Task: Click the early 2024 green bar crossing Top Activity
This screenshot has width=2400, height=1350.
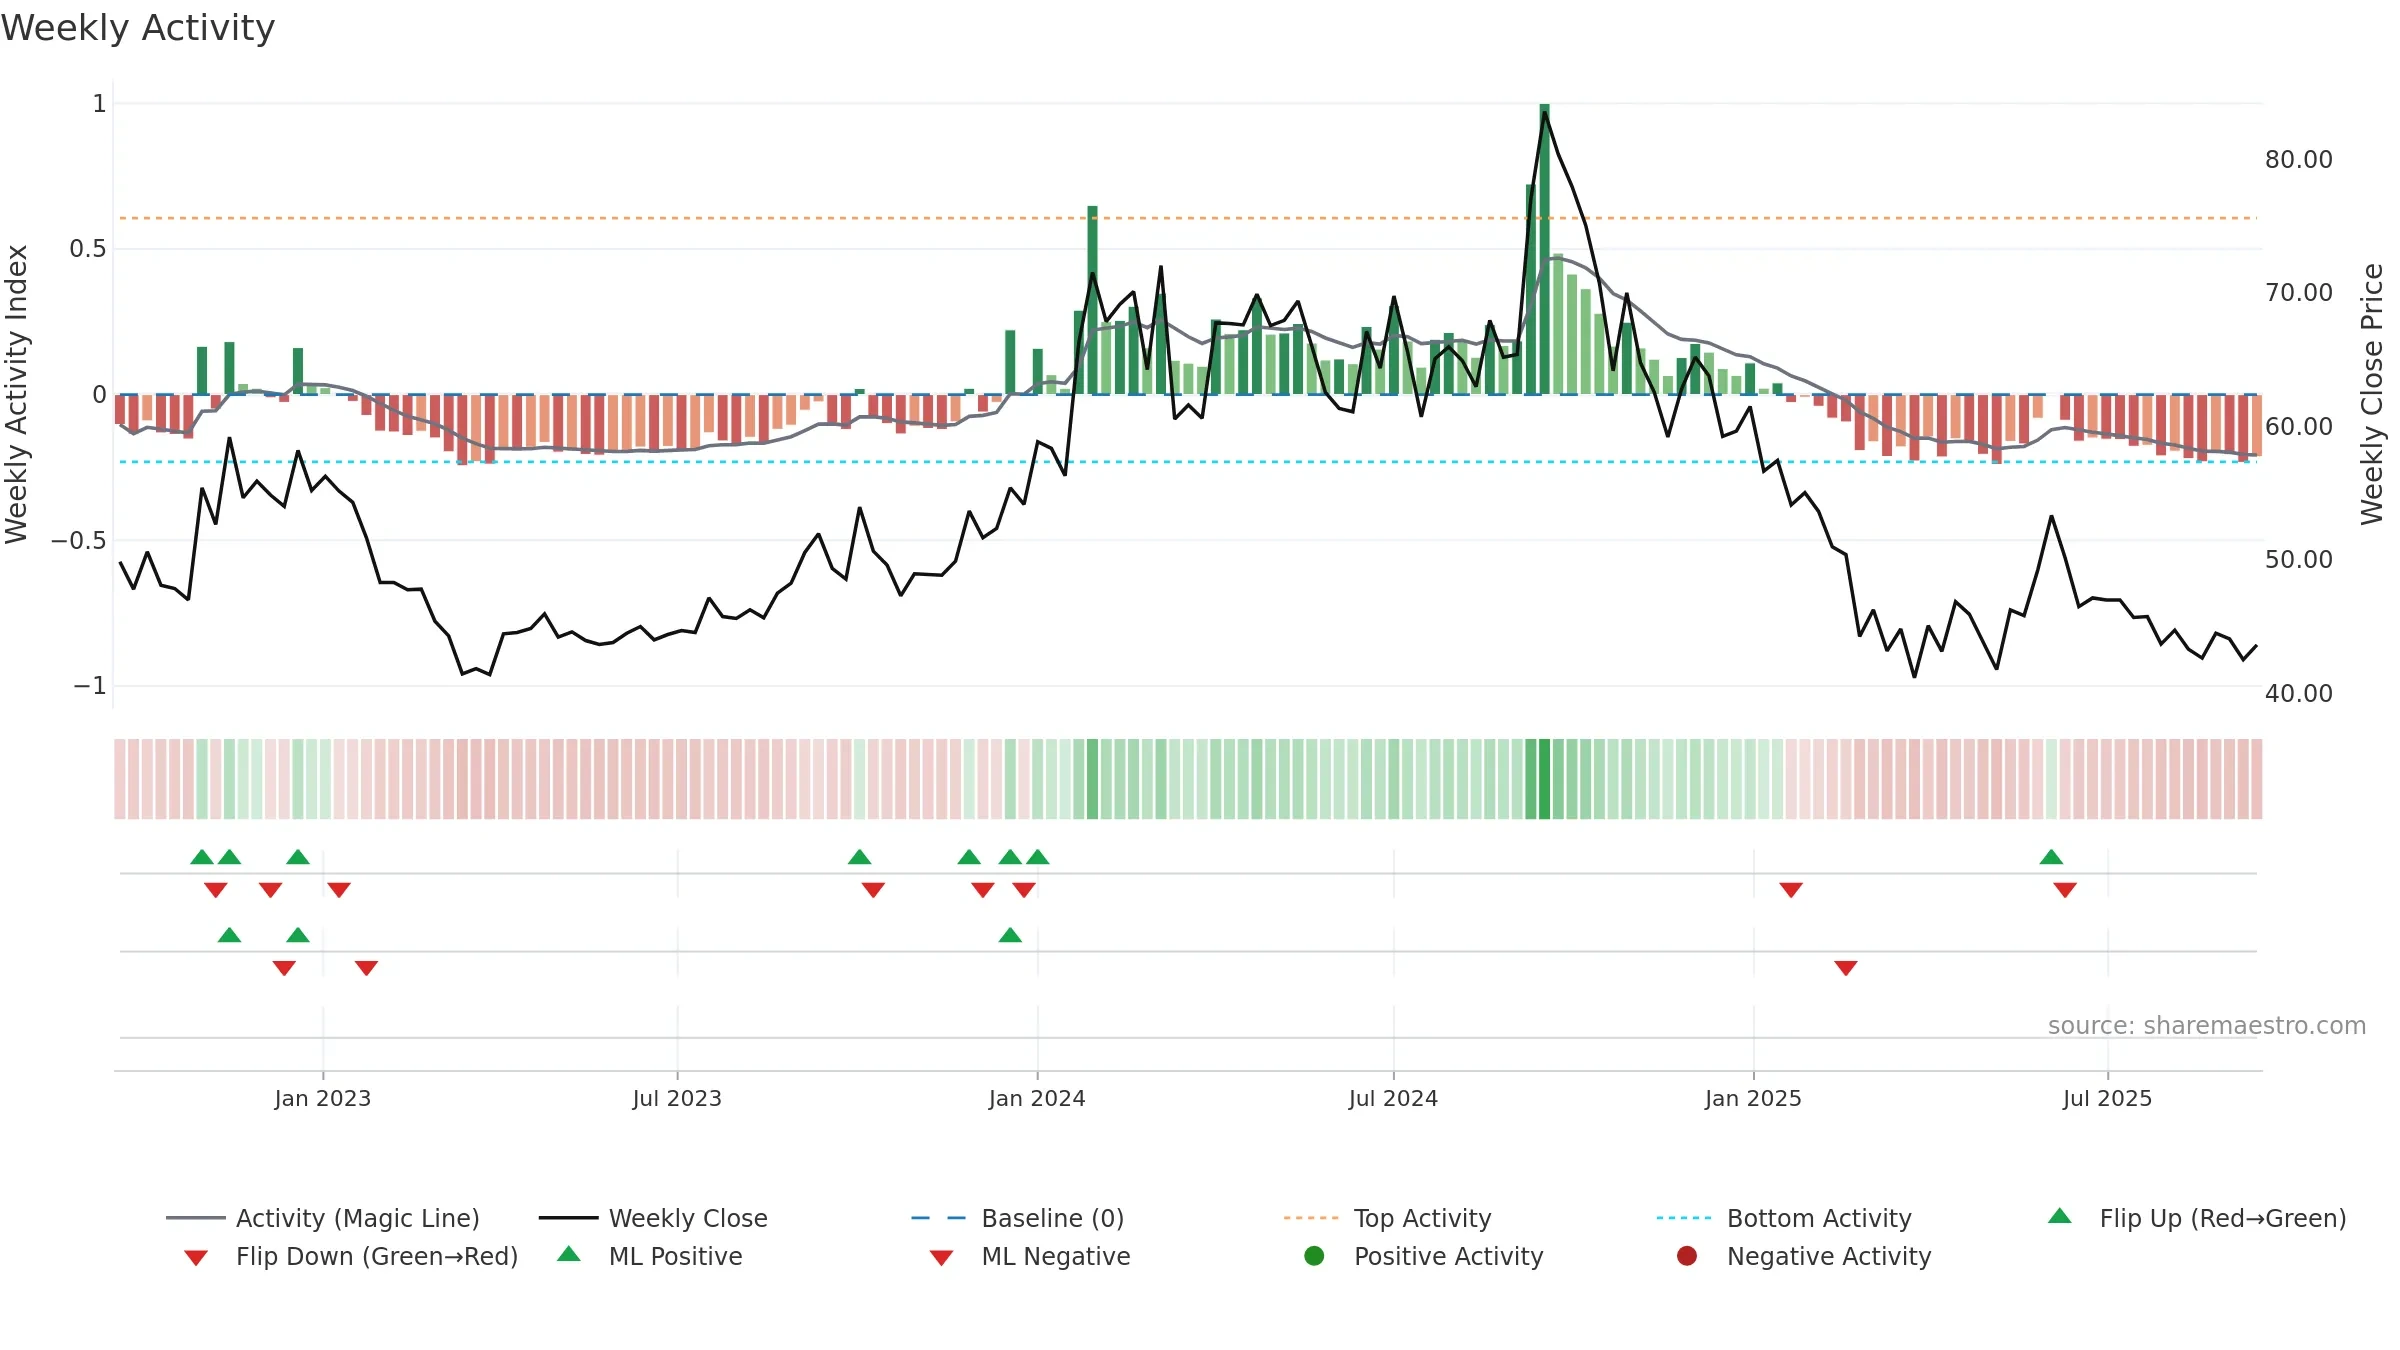Action: [1092, 300]
